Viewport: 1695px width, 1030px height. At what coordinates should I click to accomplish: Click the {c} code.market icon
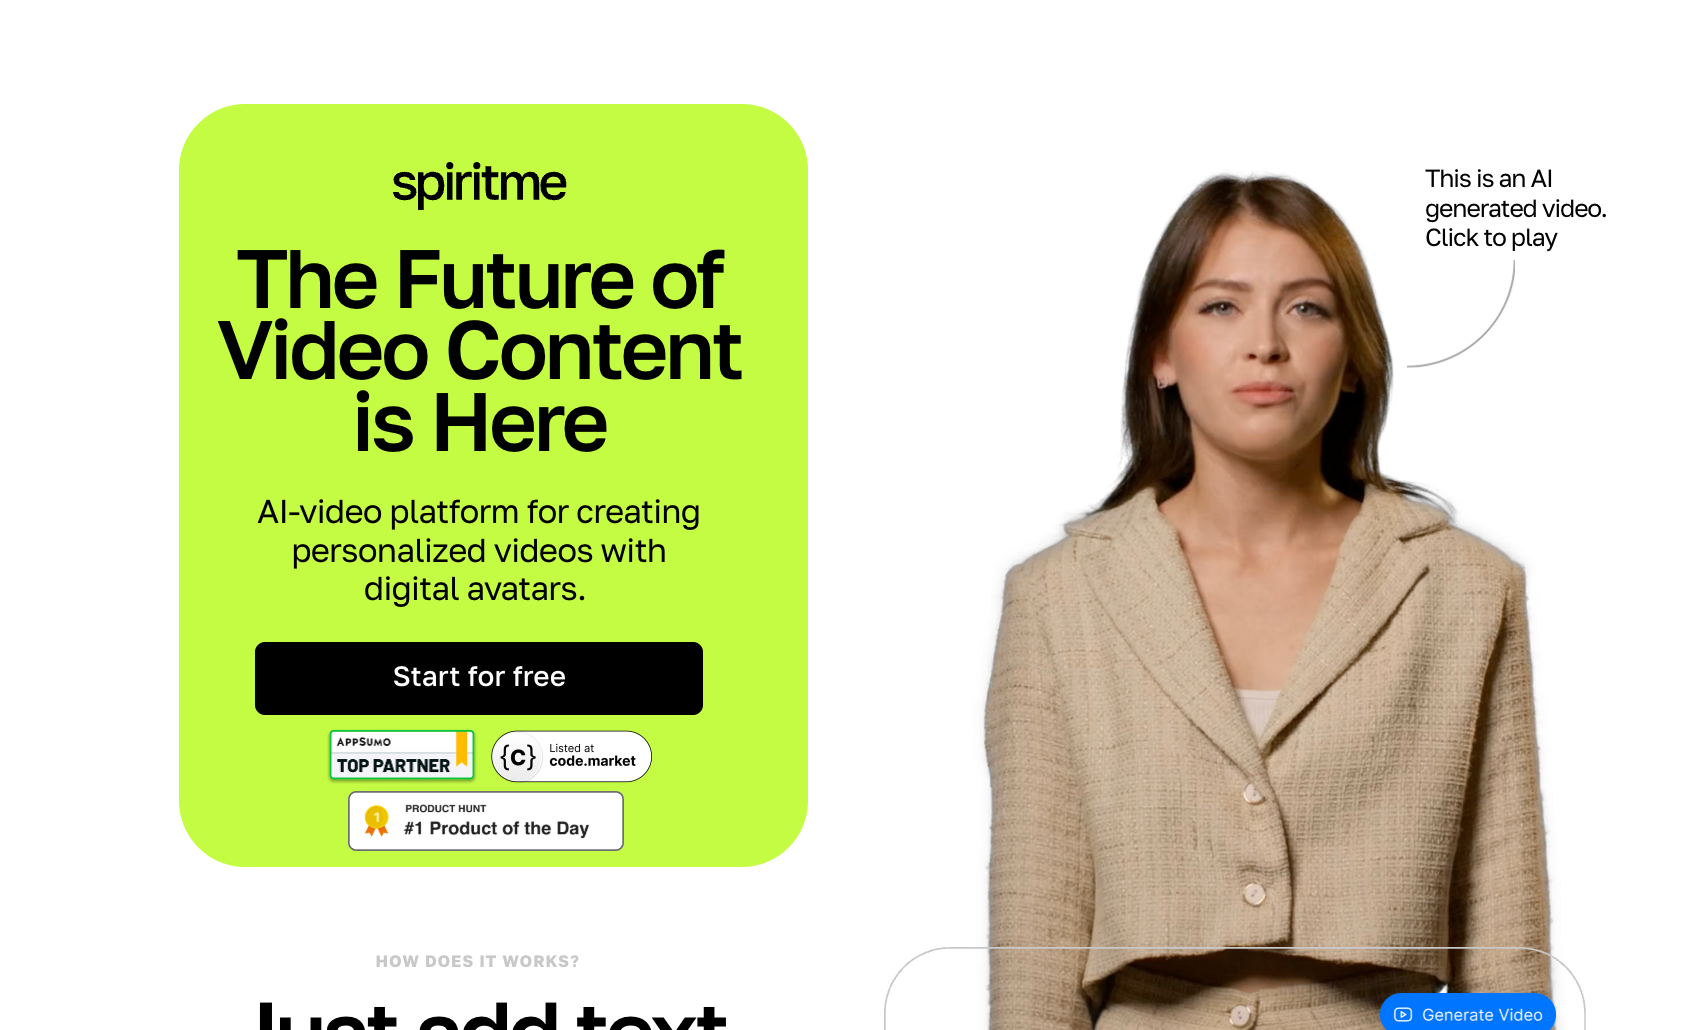tap(518, 756)
